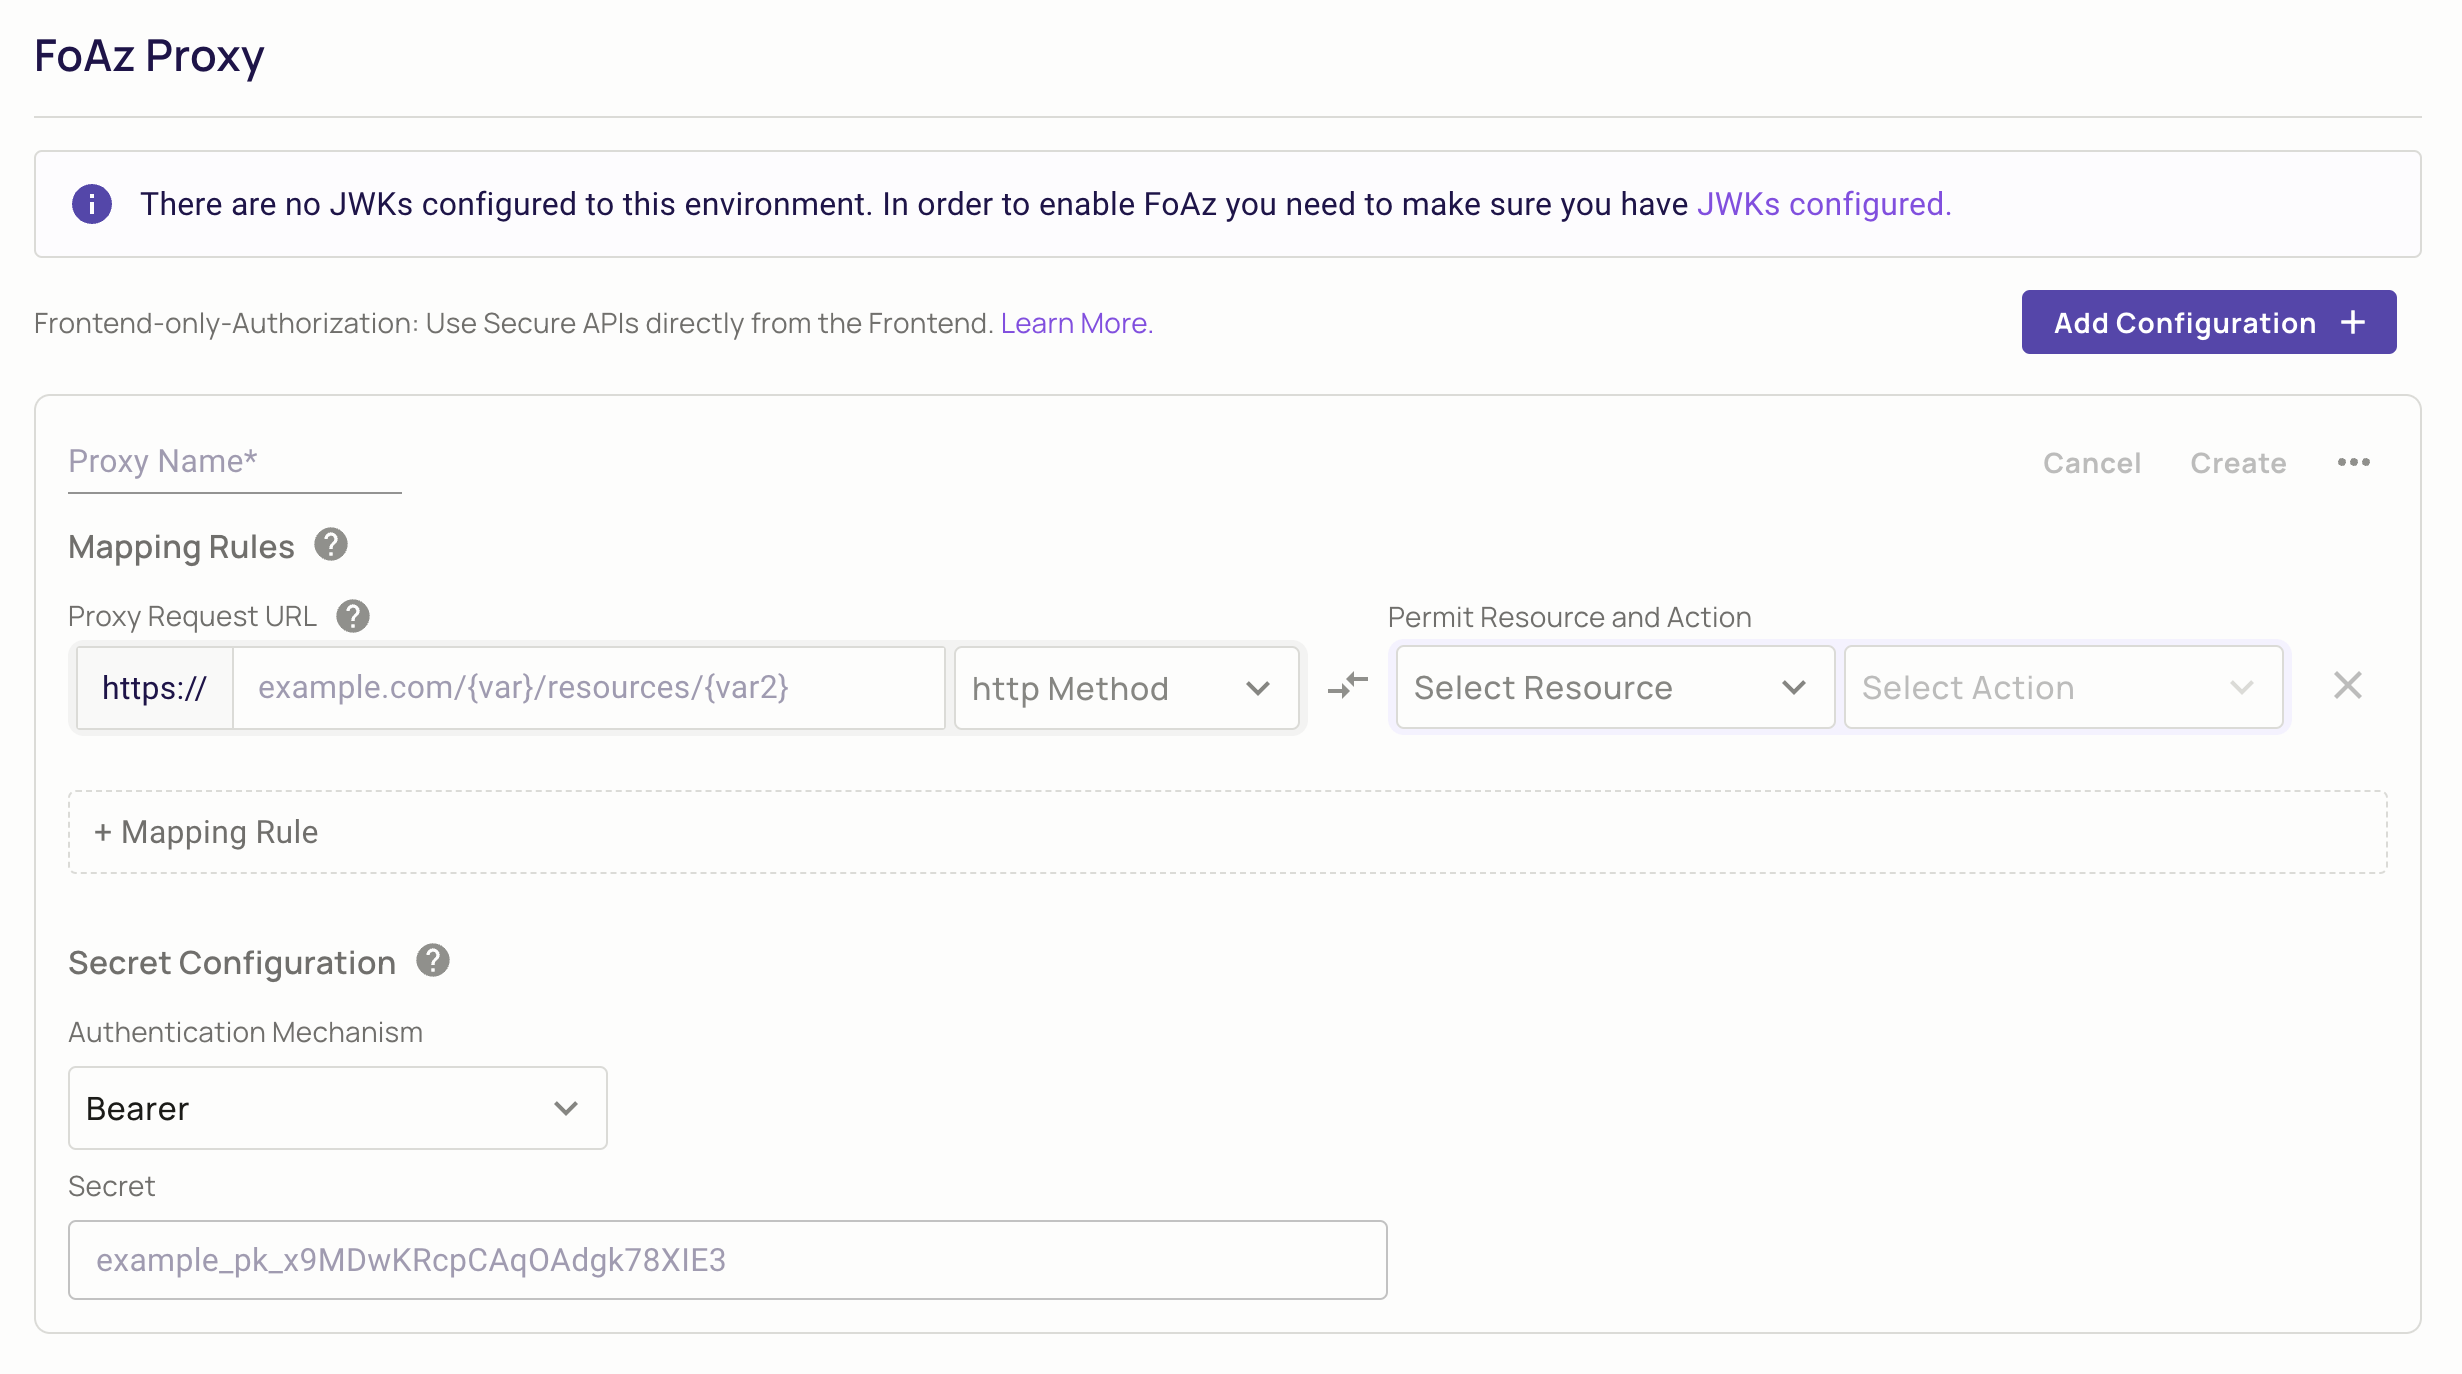Expand Bearer authentication mechanism dropdown
This screenshot has width=2462, height=1374.
337,1108
